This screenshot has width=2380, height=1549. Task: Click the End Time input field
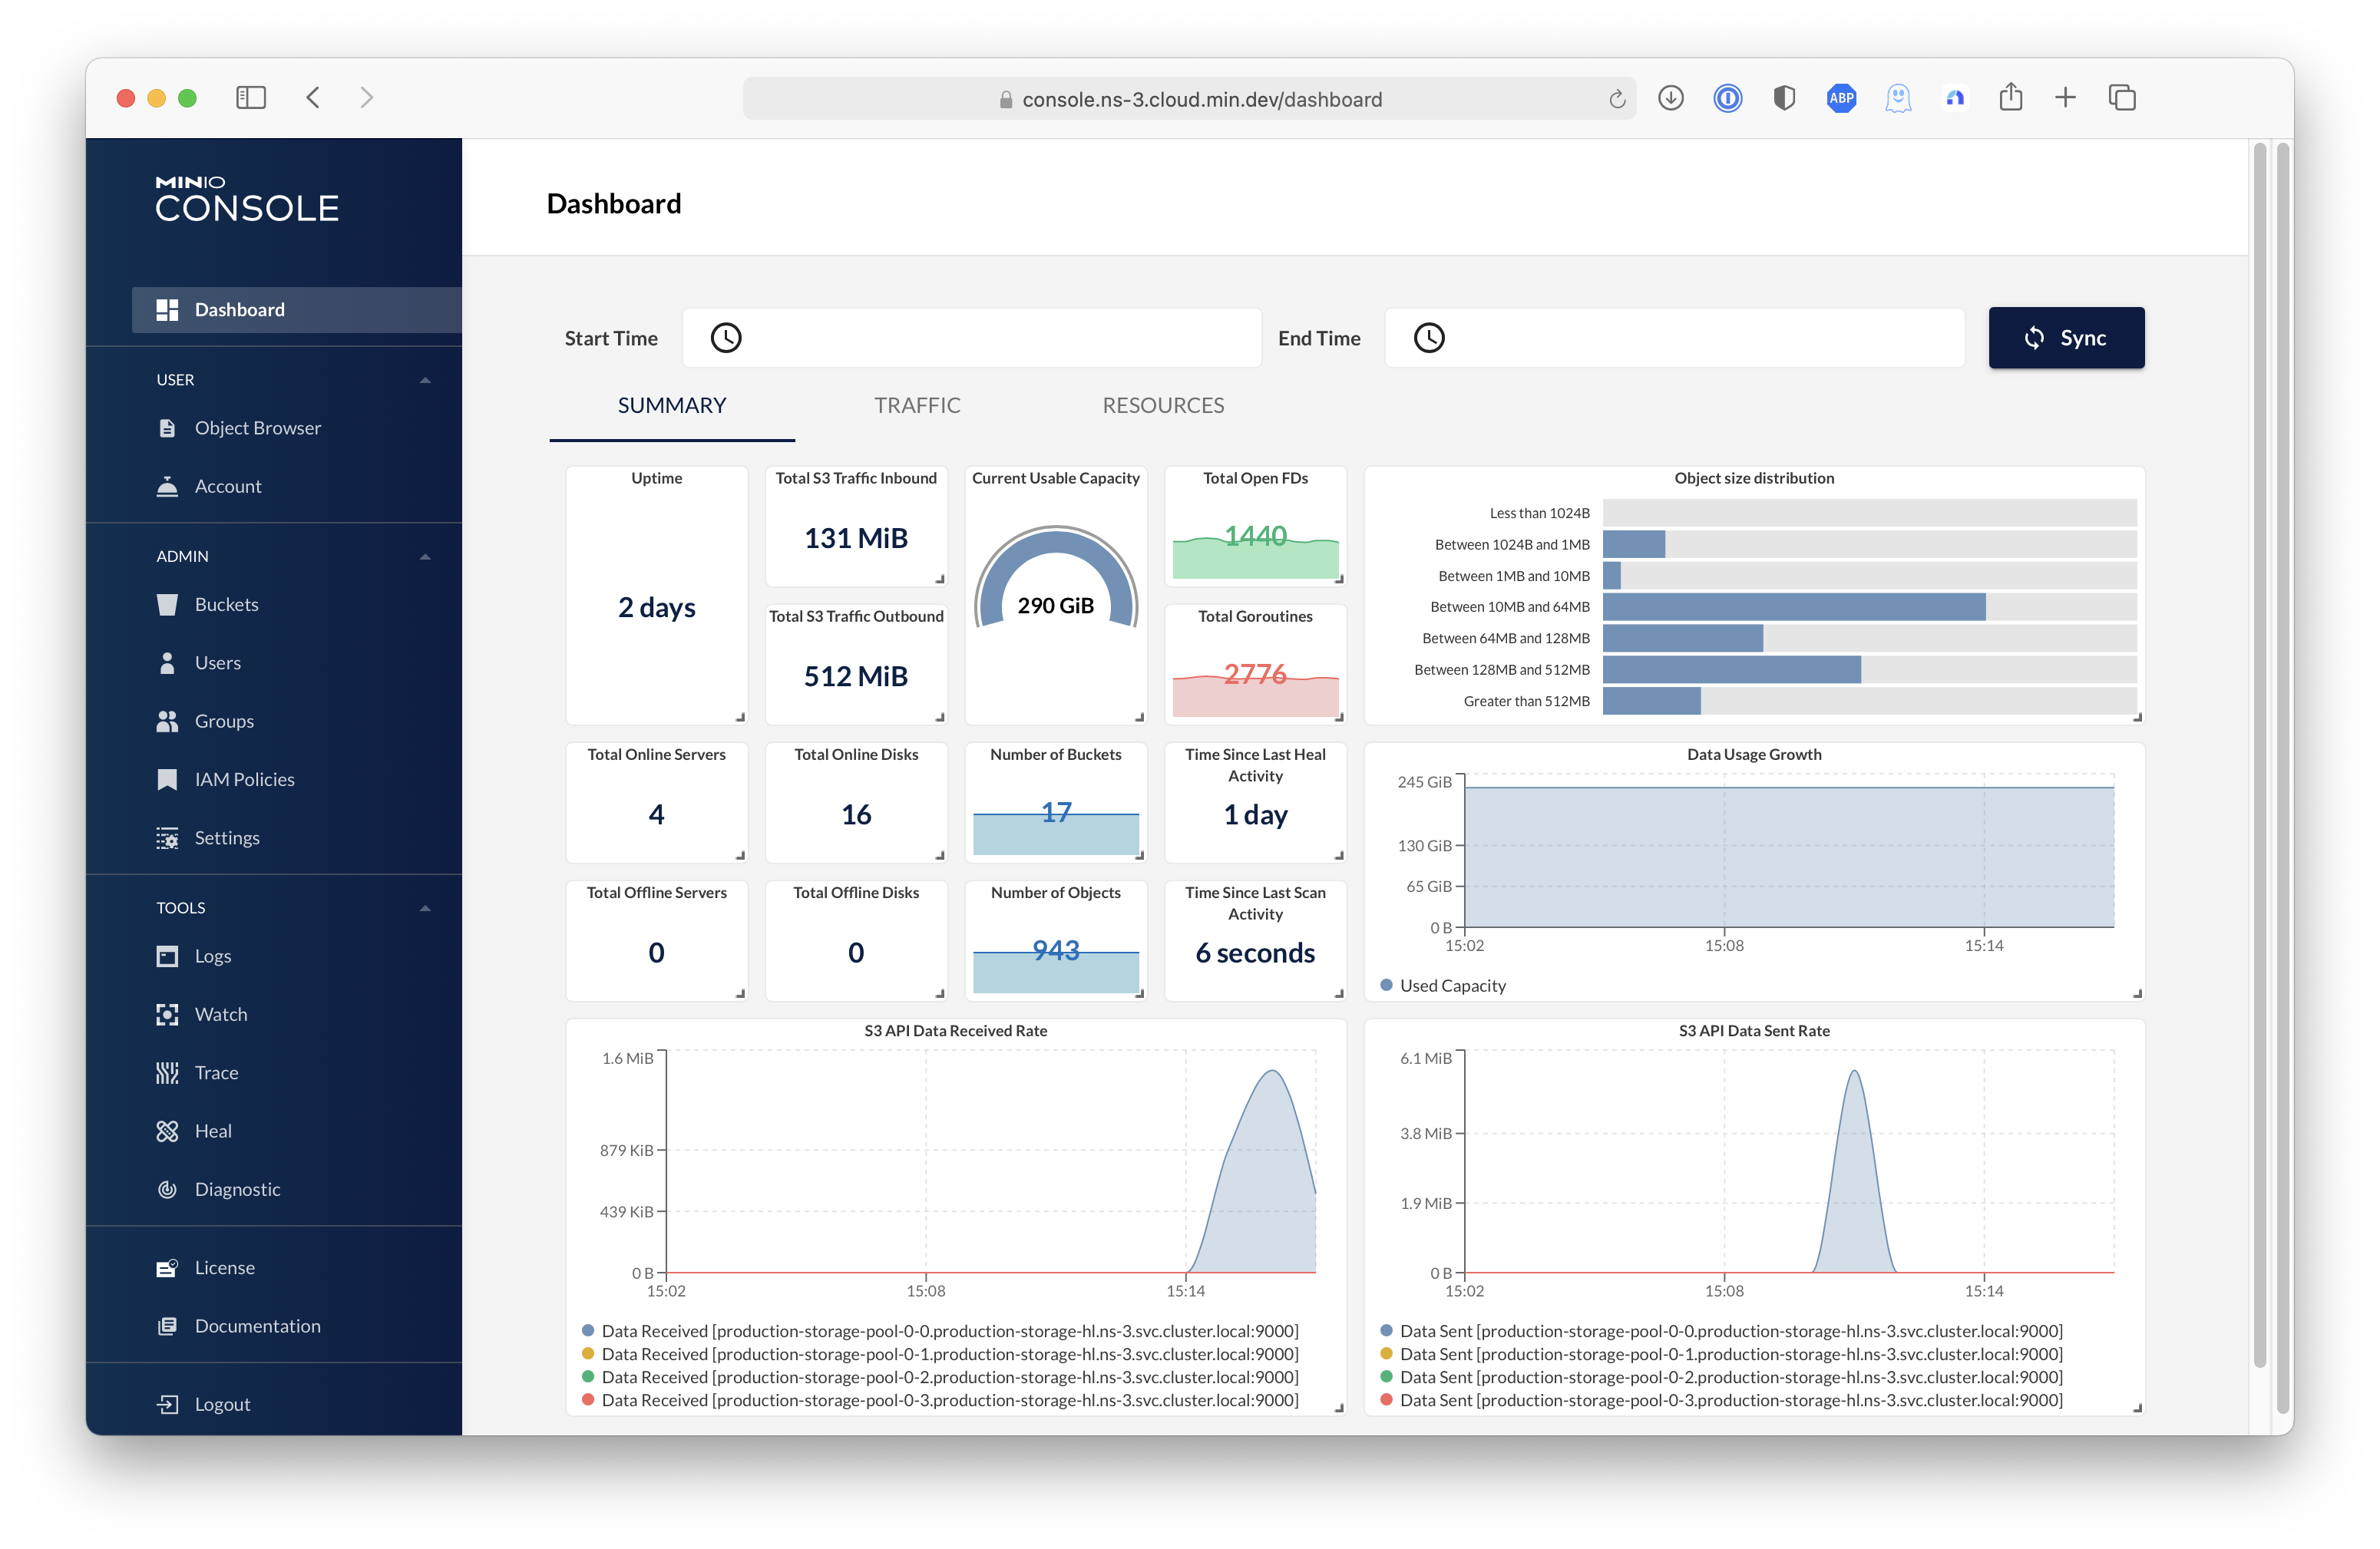(x=1700, y=338)
